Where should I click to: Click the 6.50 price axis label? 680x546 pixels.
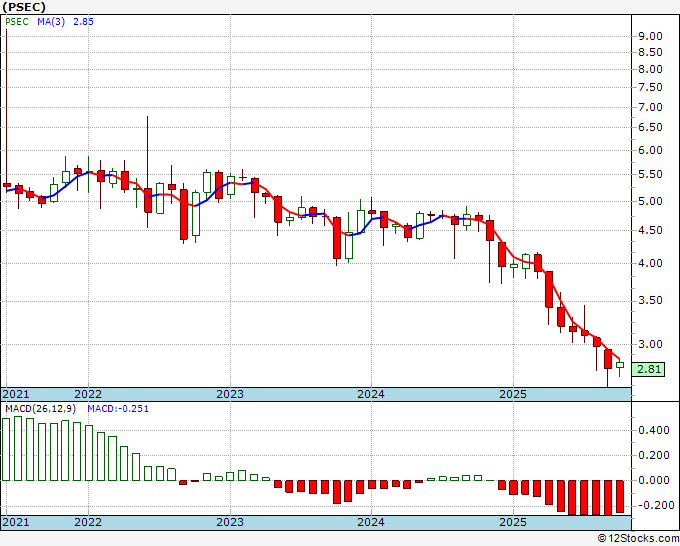pyautogui.click(x=651, y=128)
